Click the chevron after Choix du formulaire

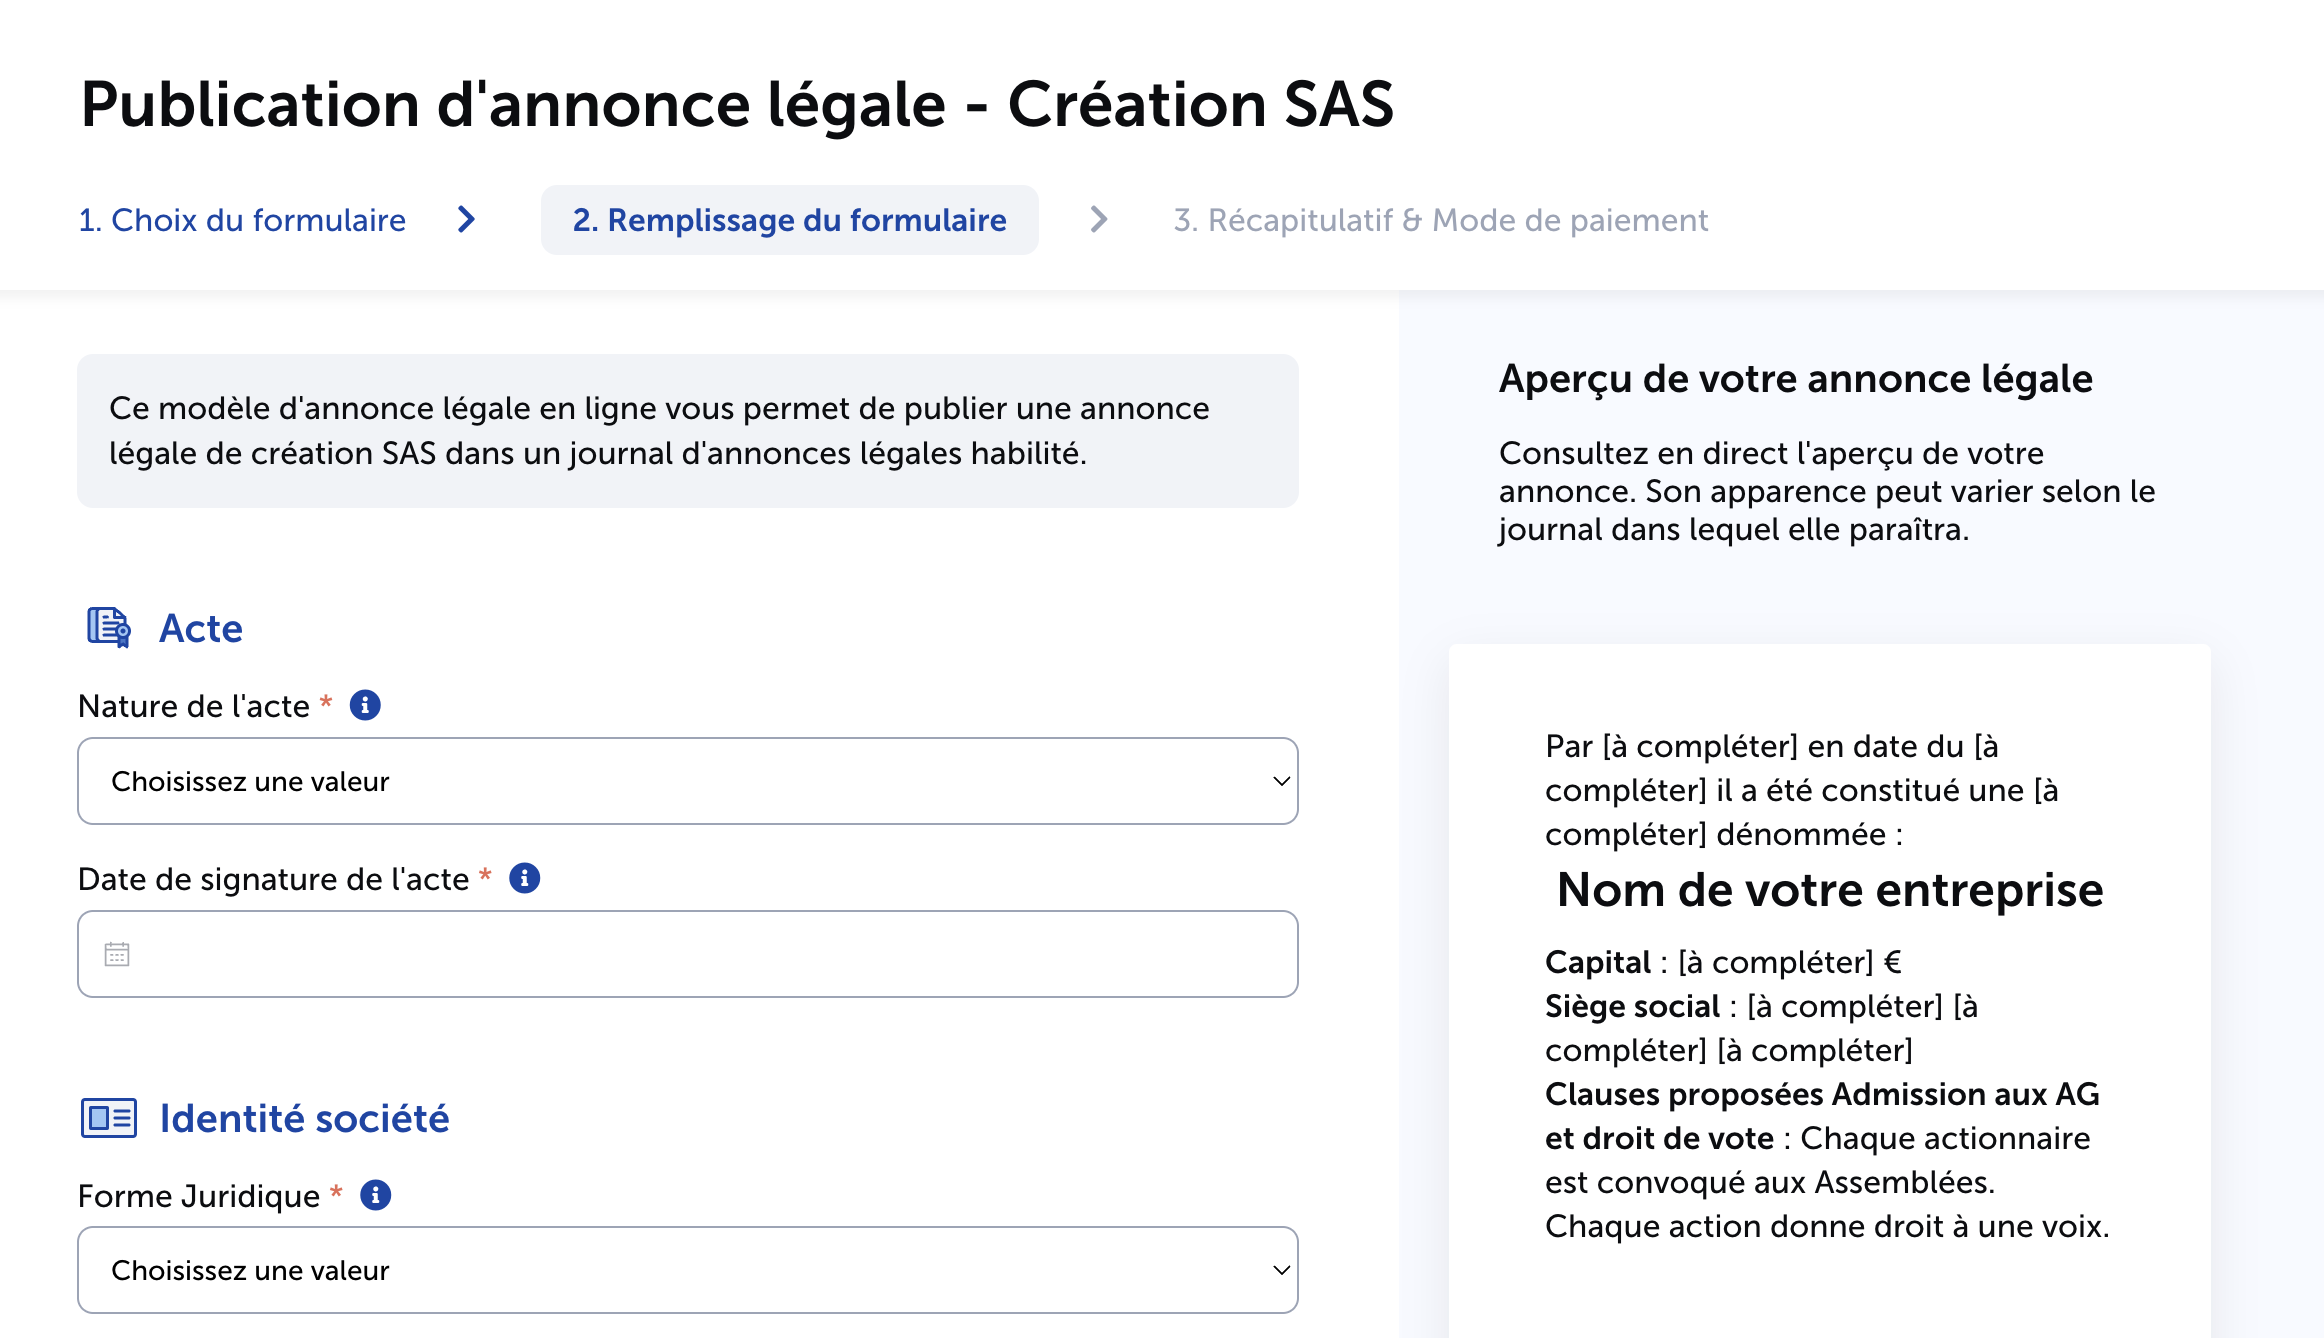466,220
